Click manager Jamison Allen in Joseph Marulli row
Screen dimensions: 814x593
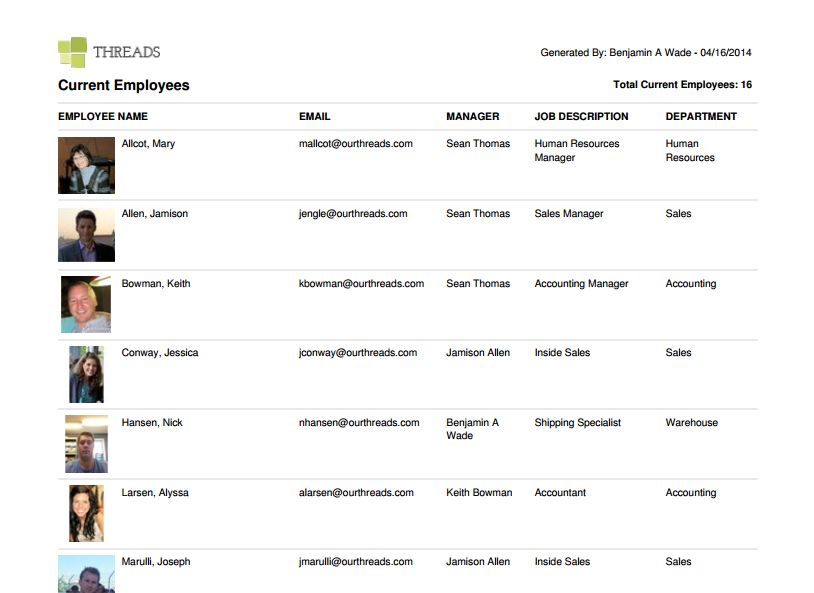tap(478, 561)
